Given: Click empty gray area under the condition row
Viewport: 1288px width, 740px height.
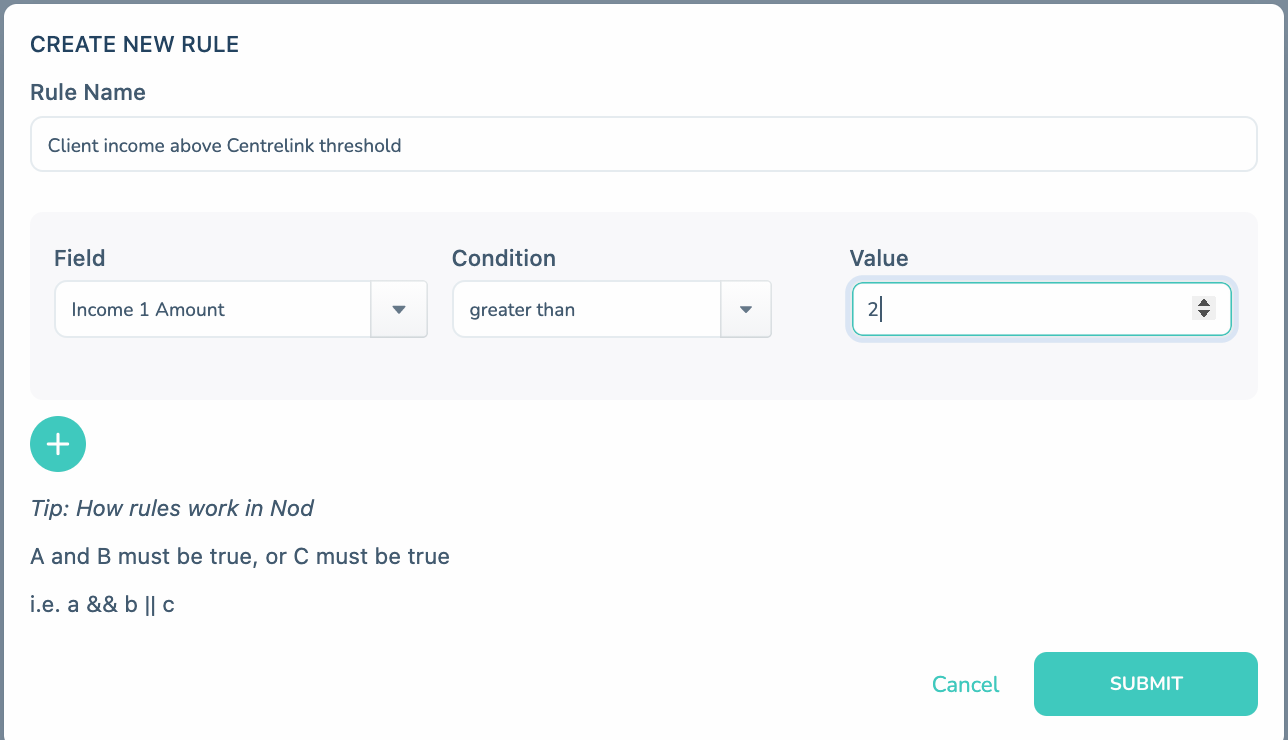Looking at the screenshot, I should 643,370.
